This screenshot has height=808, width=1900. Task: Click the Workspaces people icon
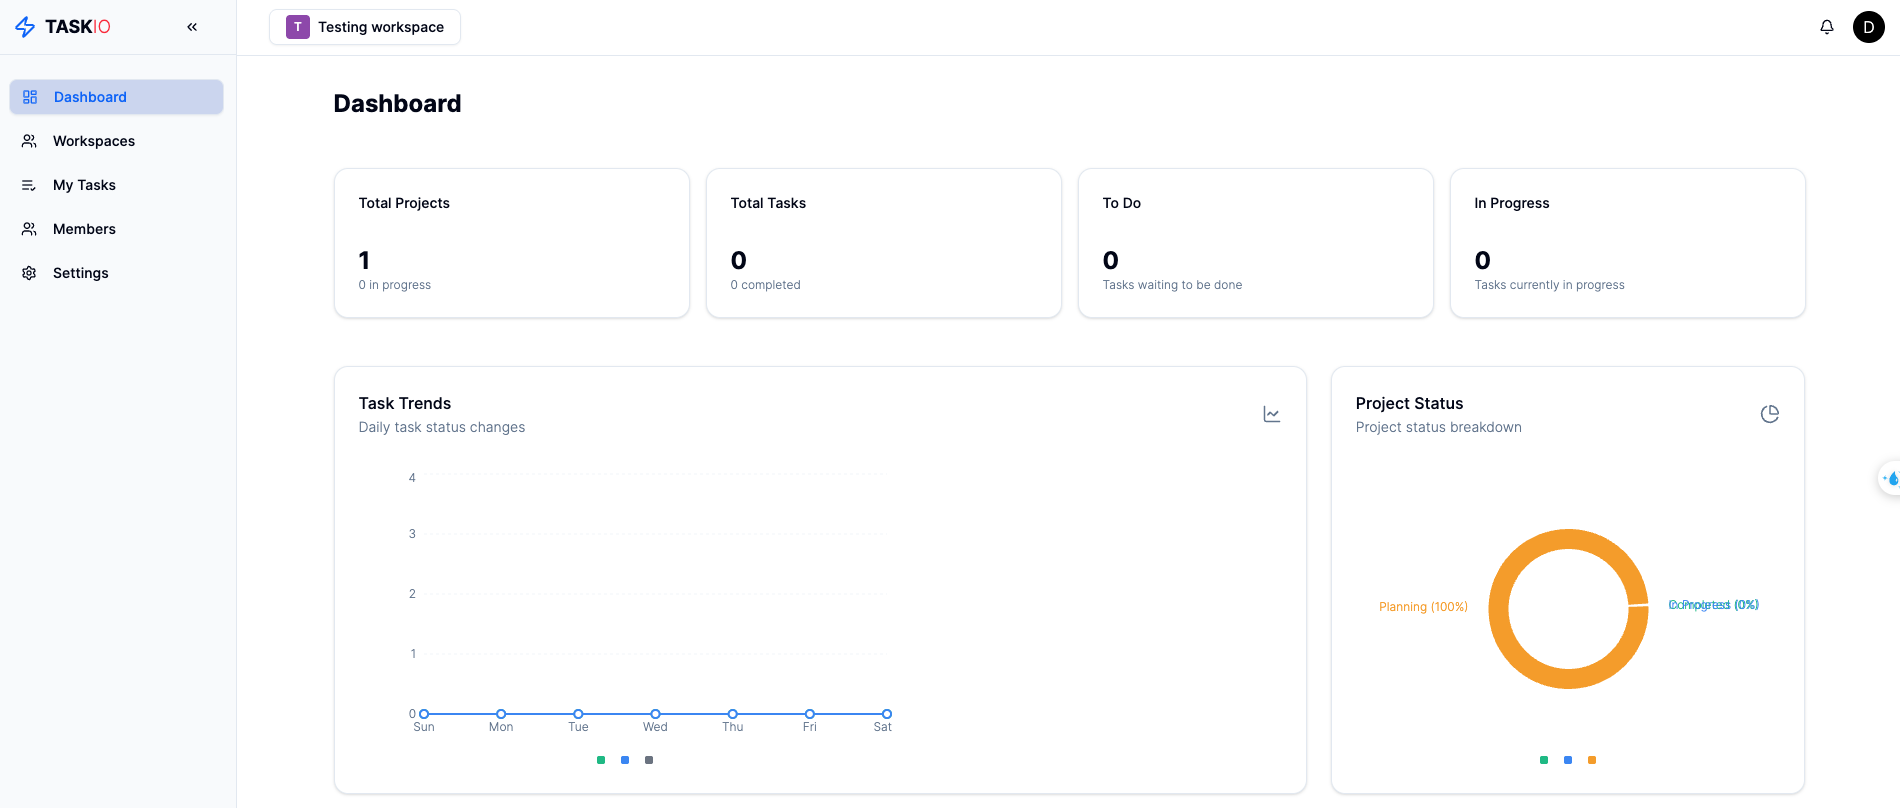coord(30,141)
